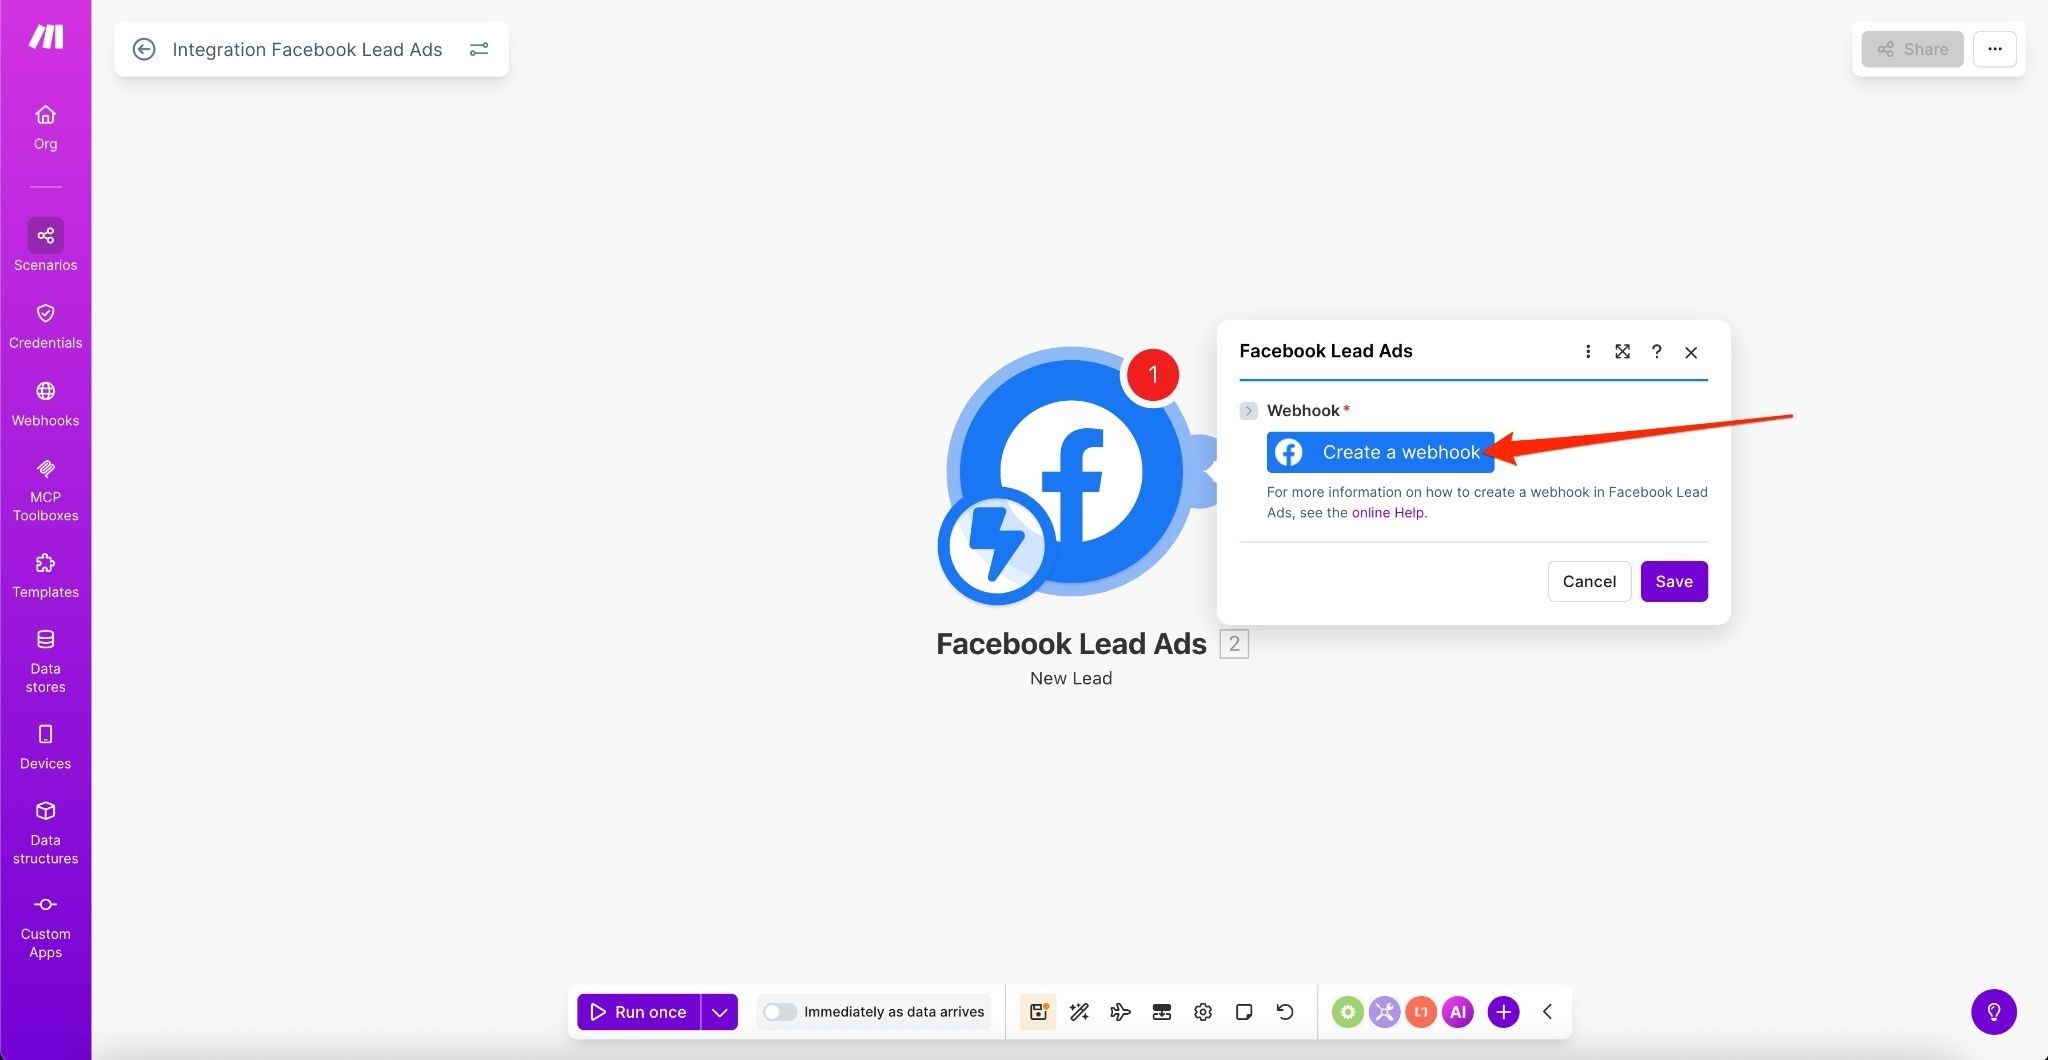Click the auto-align magic wand icon
2048x1060 pixels.
(x=1079, y=1012)
